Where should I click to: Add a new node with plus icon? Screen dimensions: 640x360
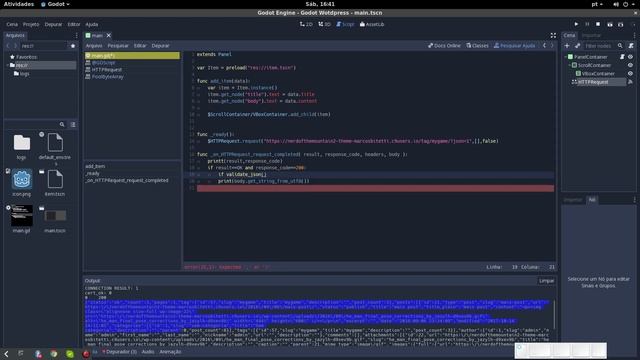coord(567,46)
